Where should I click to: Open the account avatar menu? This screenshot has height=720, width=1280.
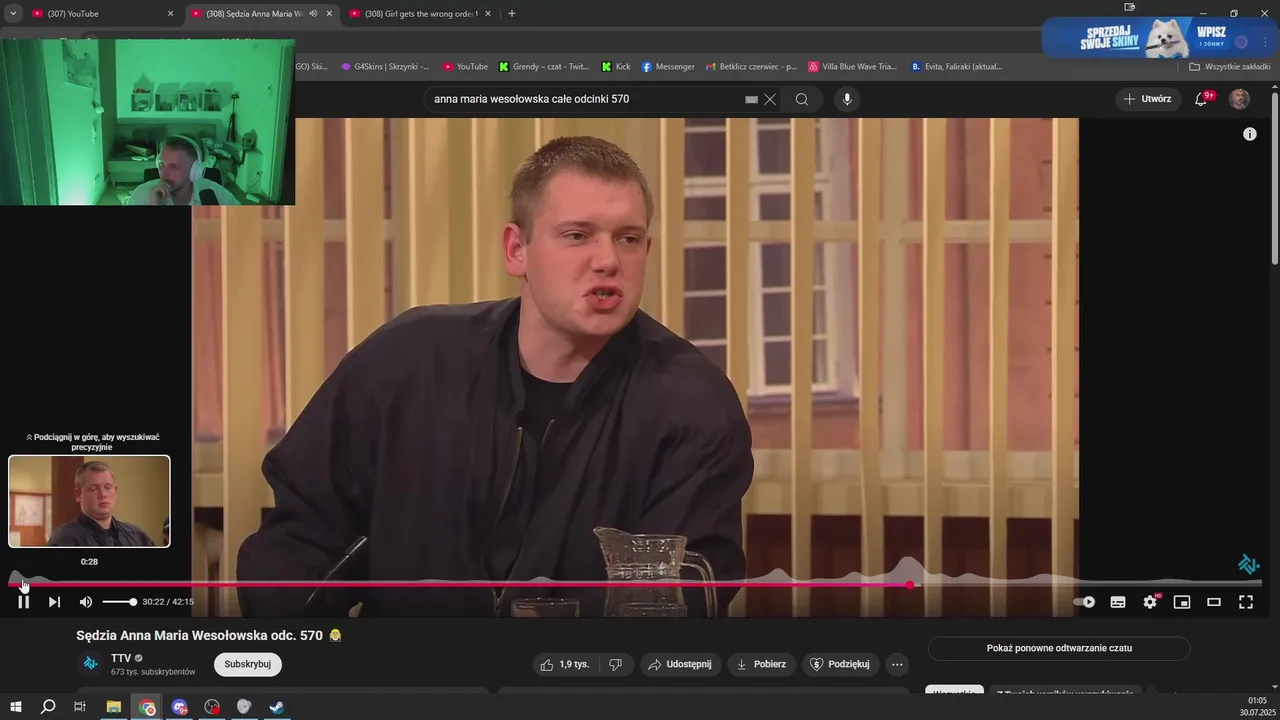coord(1239,99)
